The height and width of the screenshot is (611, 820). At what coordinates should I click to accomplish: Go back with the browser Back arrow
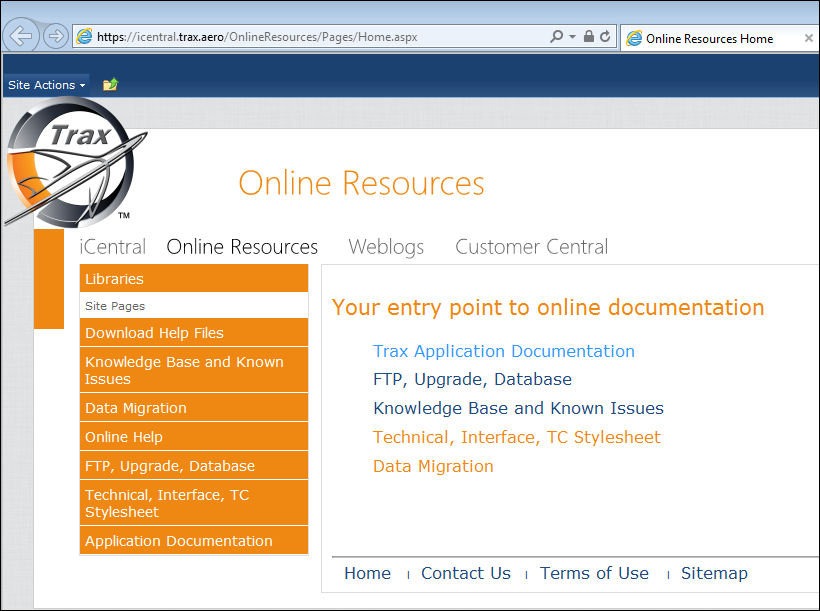point(21,36)
